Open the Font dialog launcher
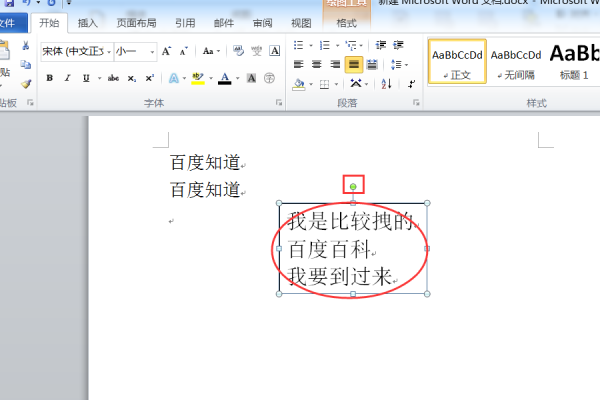This screenshot has width=600, height=400. (x=279, y=103)
